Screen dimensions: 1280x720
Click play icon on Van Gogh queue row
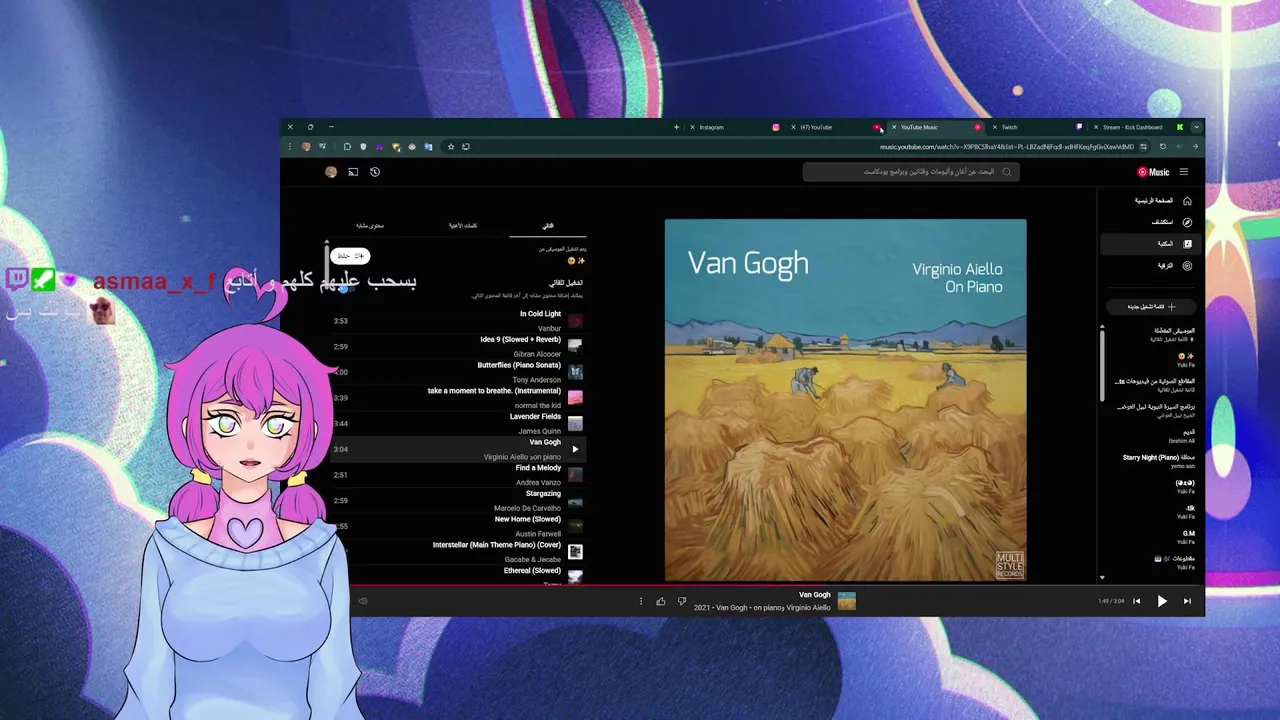pos(575,450)
